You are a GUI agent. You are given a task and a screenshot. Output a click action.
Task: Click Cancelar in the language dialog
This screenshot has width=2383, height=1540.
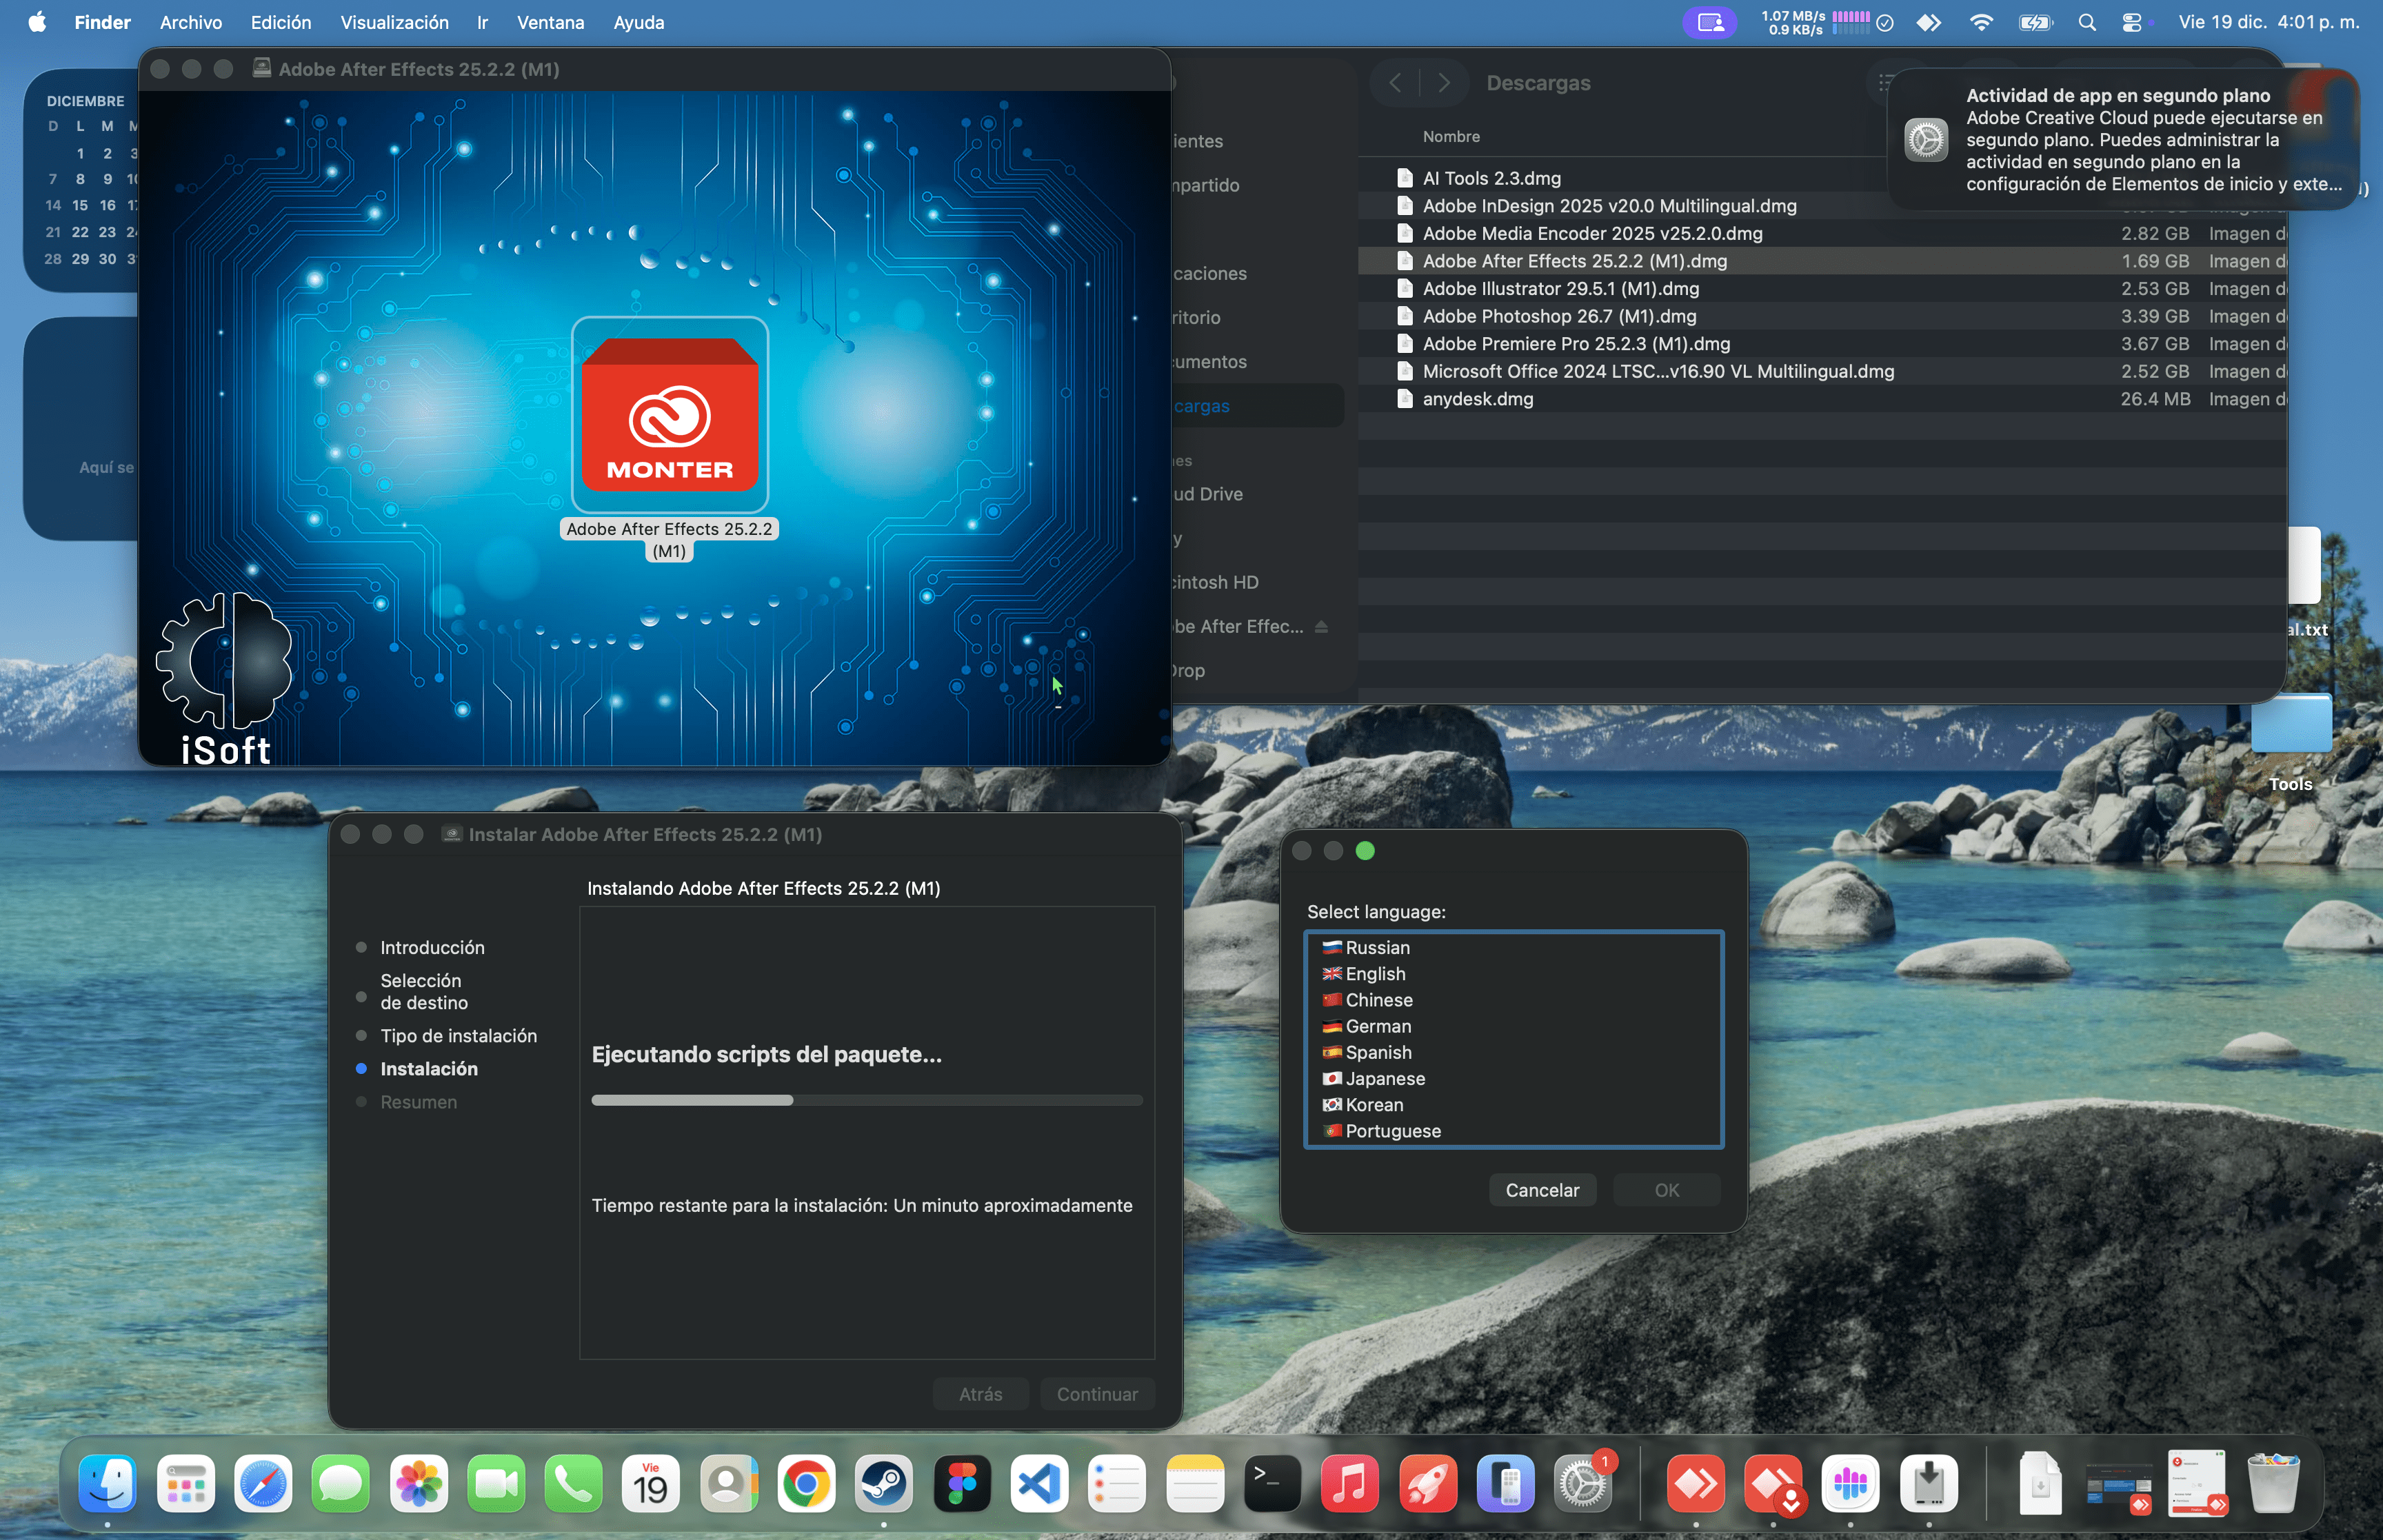tap(1542, 1189)
